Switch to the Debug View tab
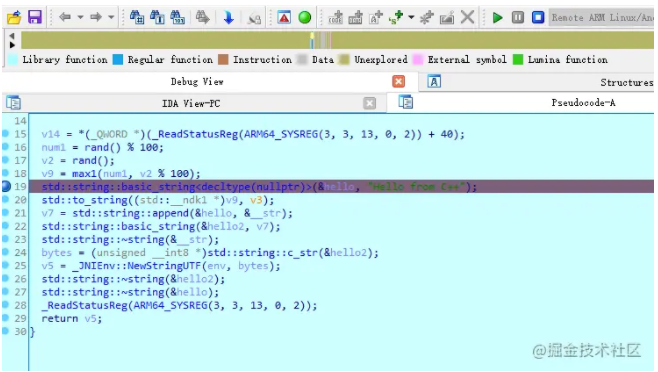 pos(197,81)
